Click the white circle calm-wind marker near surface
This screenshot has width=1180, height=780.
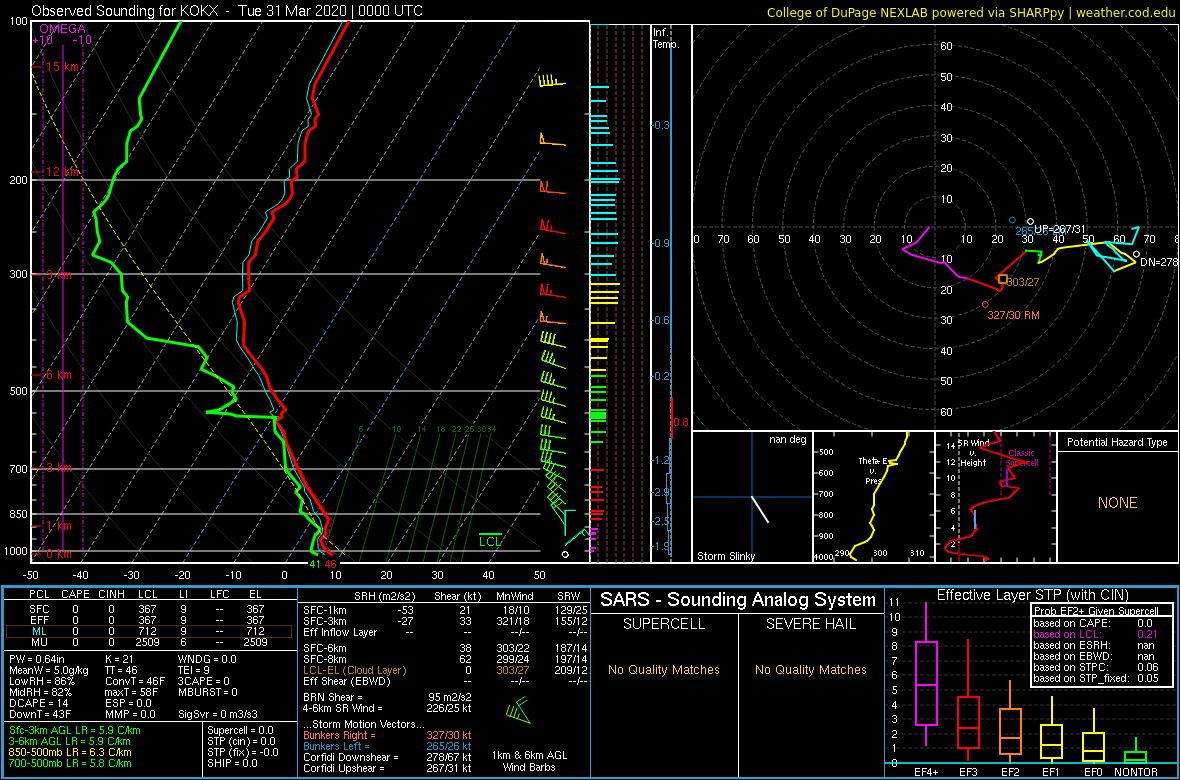click(565, 555)
